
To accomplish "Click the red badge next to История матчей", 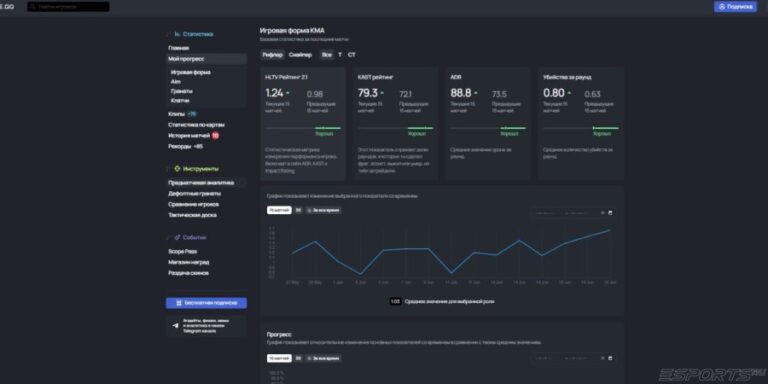I will tap(215, 136).
